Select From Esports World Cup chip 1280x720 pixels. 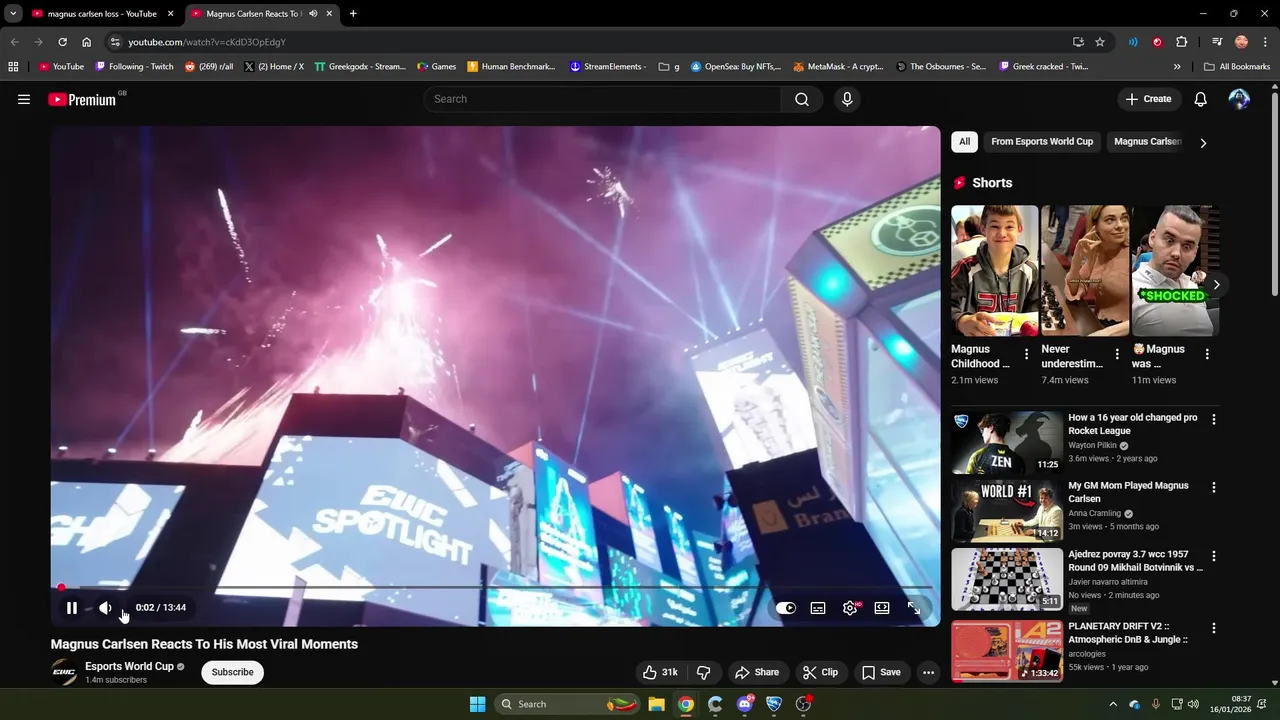tap(1042, 142)
